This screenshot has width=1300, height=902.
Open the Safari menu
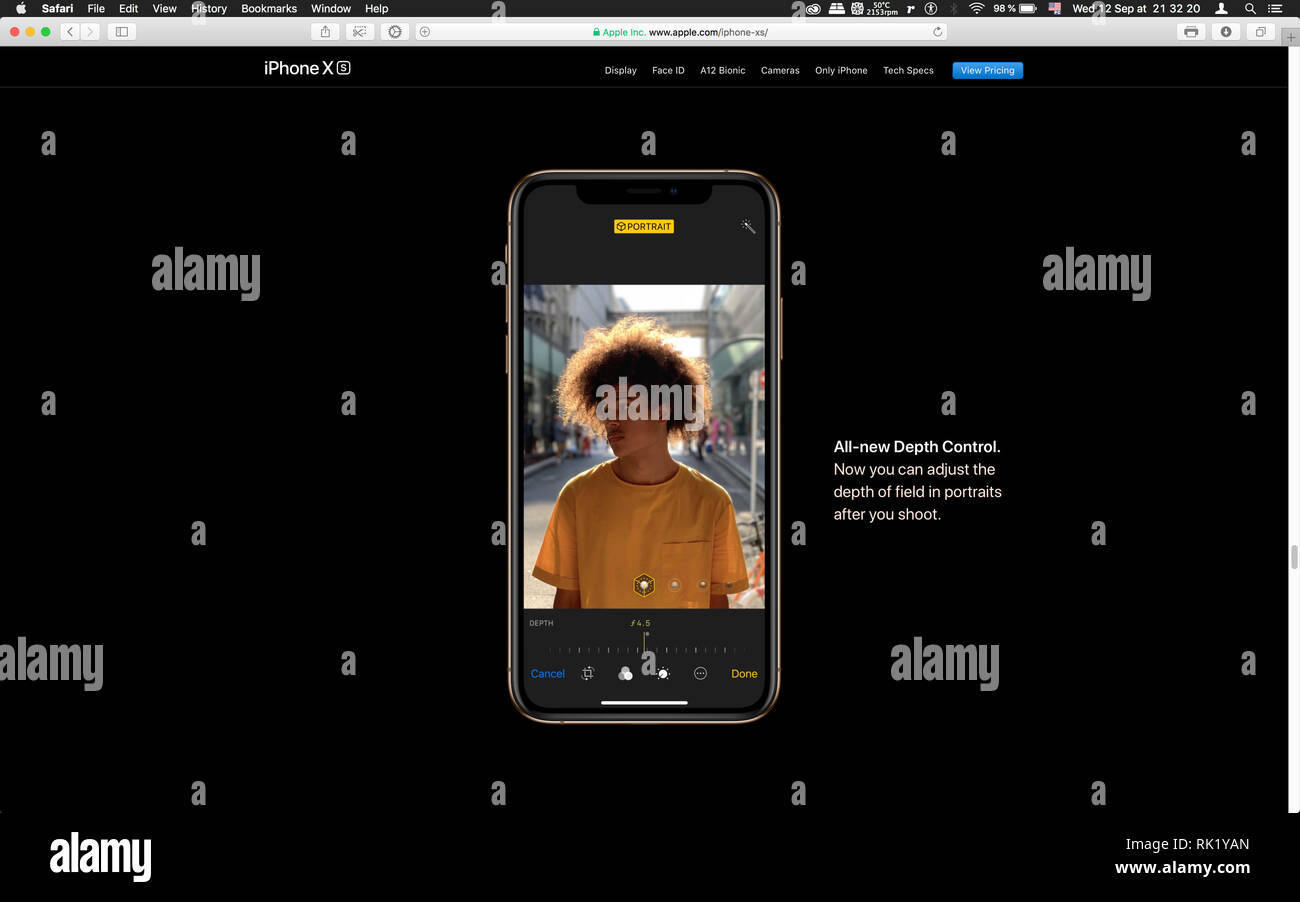[57, 8]
